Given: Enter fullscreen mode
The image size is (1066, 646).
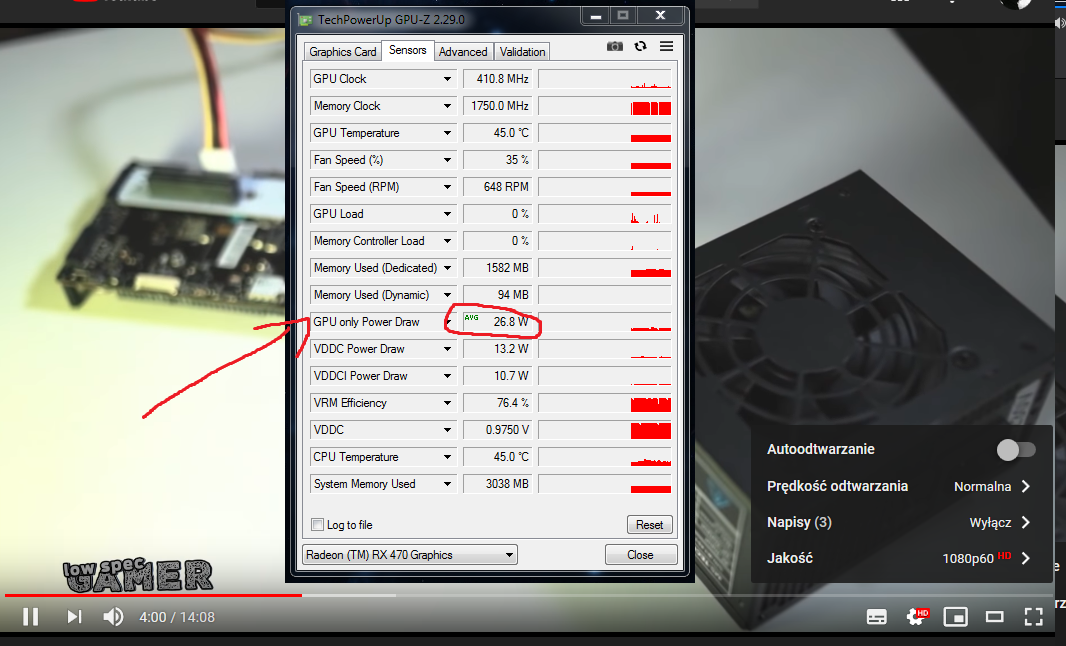Looking at the screenshot, I should click(1033, 617).
